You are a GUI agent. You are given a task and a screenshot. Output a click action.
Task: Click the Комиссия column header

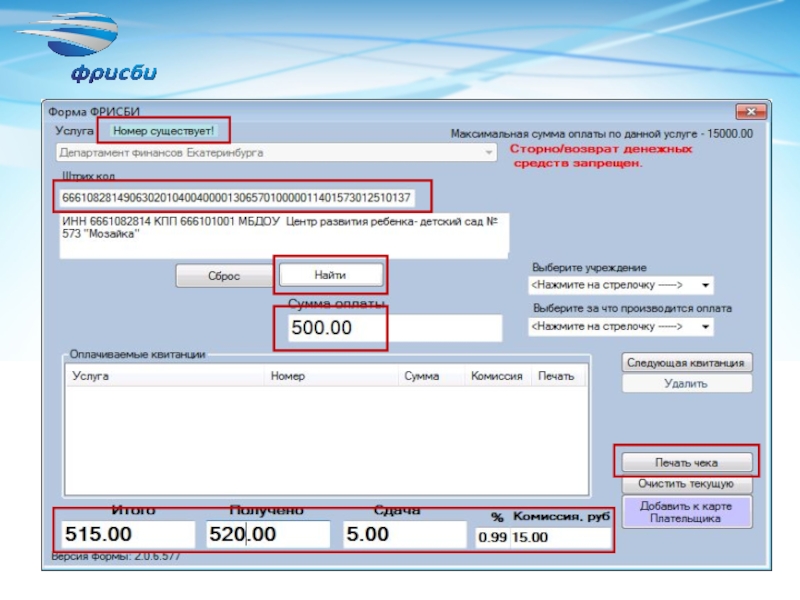(497, 376)
